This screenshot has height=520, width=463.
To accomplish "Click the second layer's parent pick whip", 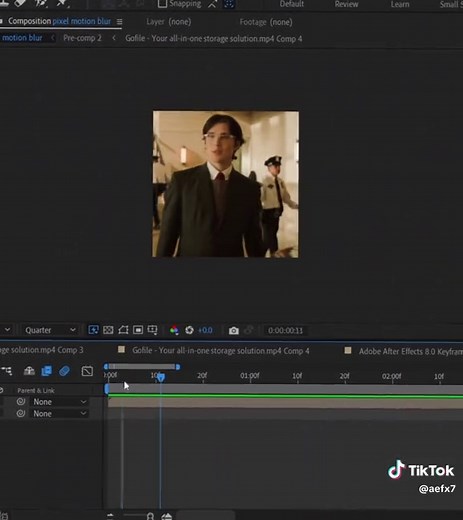I will point(21,413).
